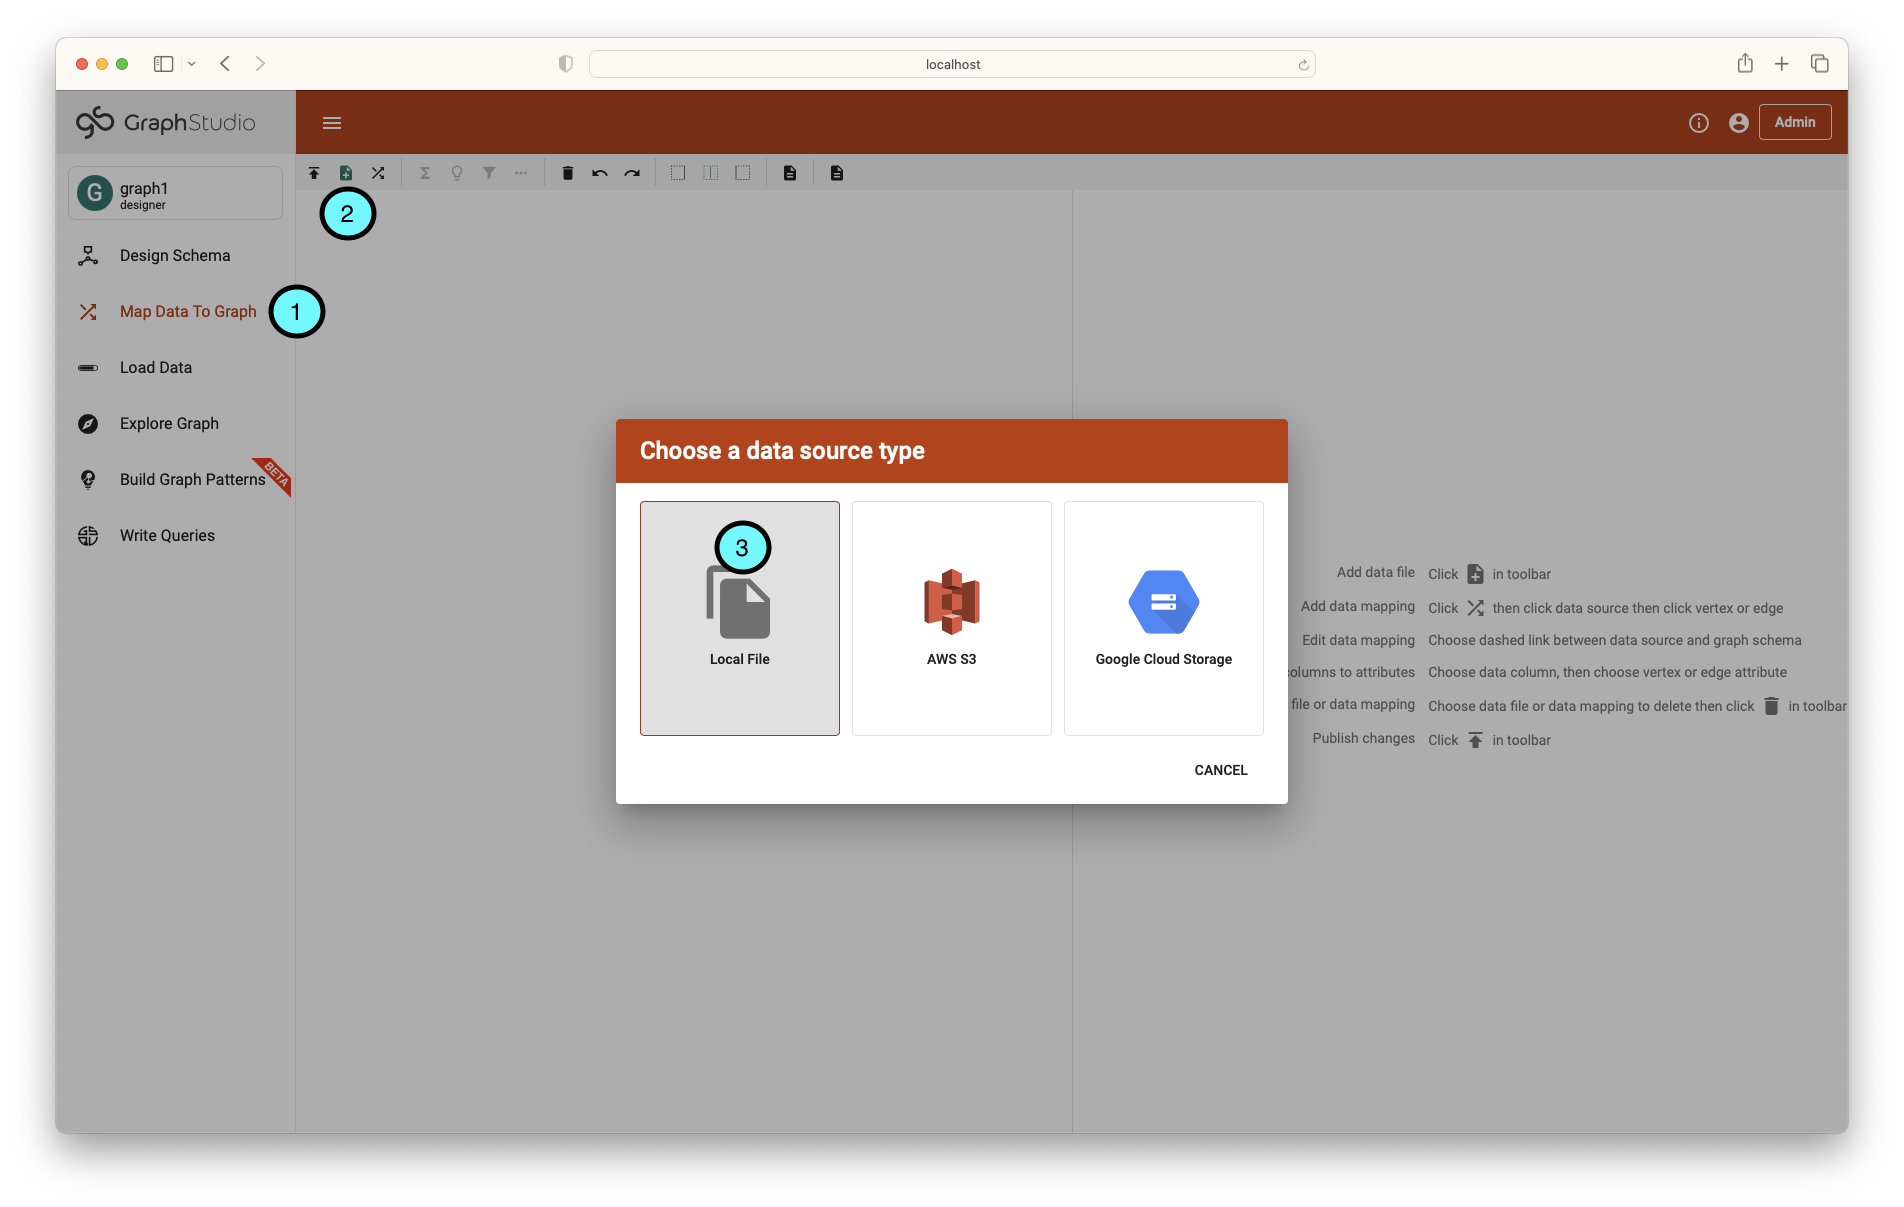Open the graph1 designer graph selector
The image size is (1904, 1207).
coord(175,193)
